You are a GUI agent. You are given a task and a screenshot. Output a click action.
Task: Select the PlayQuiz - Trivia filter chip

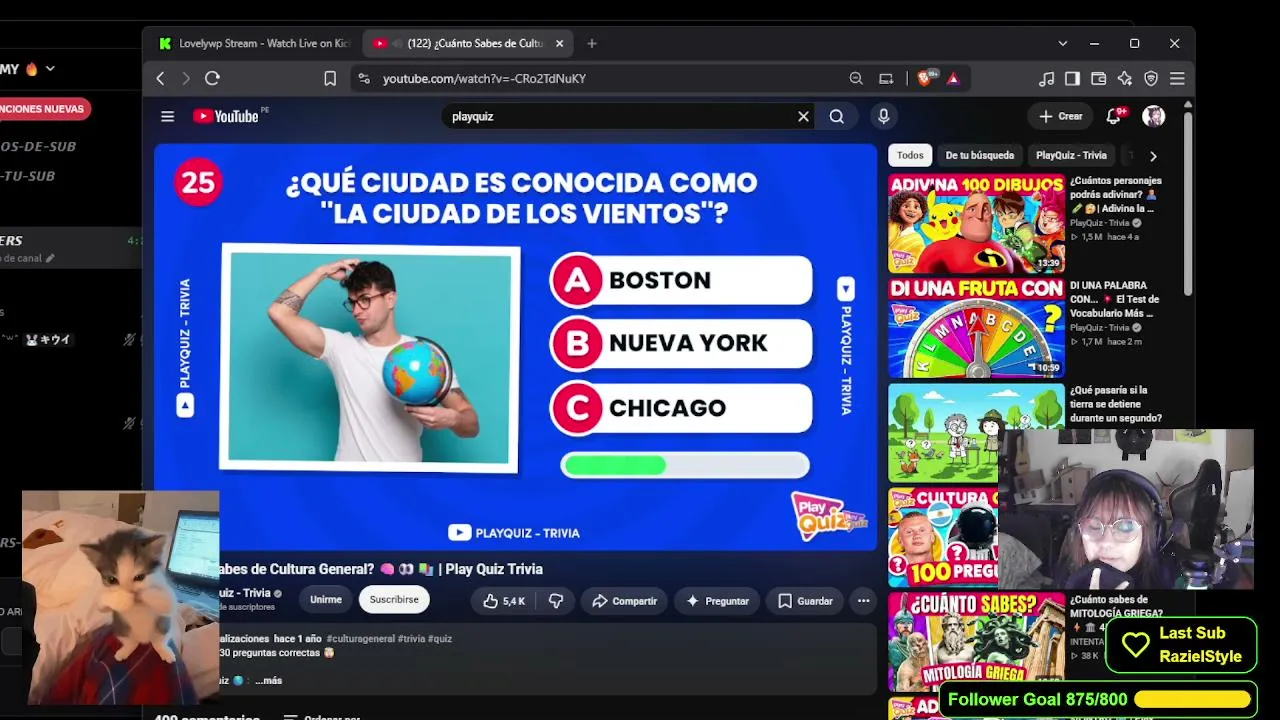click(x=1071, y=155)
